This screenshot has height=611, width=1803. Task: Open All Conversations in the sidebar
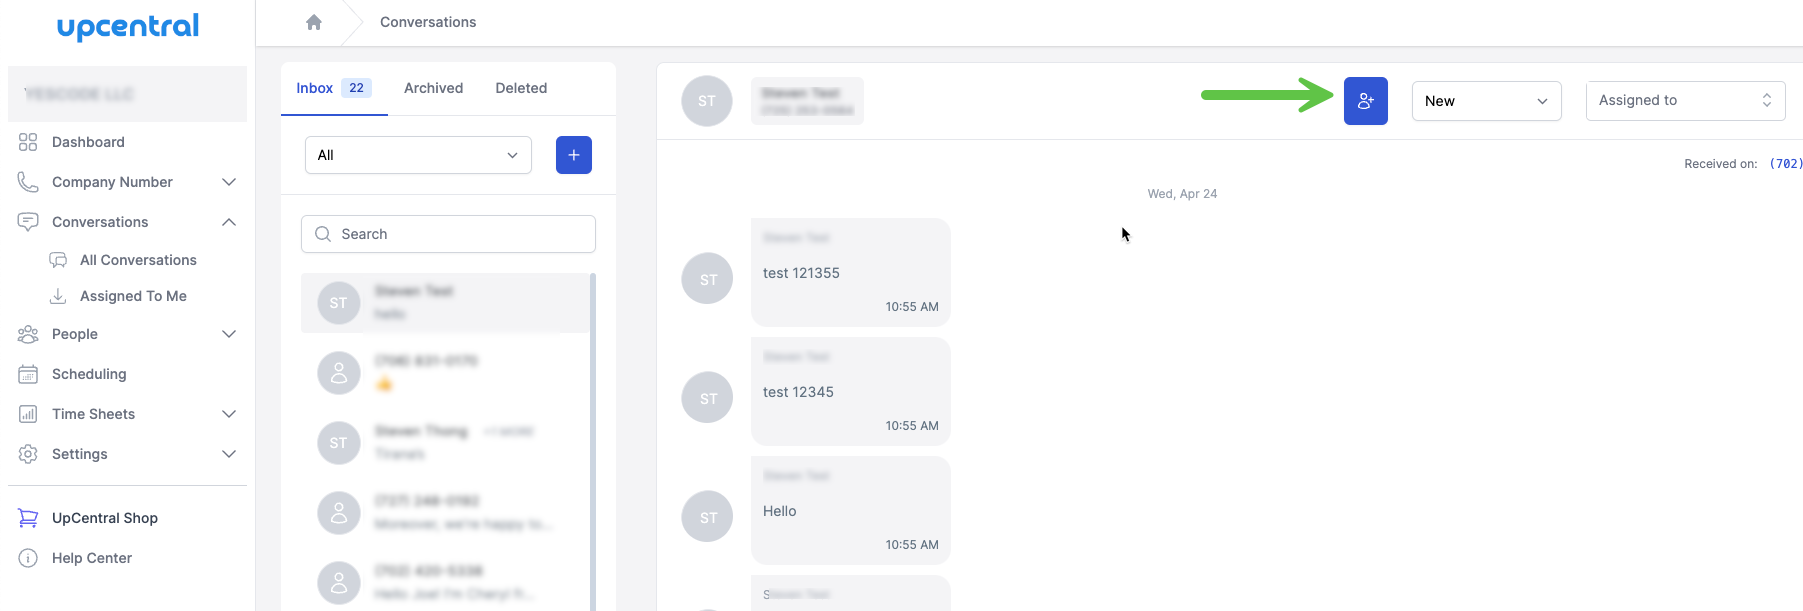coord(137,259)
